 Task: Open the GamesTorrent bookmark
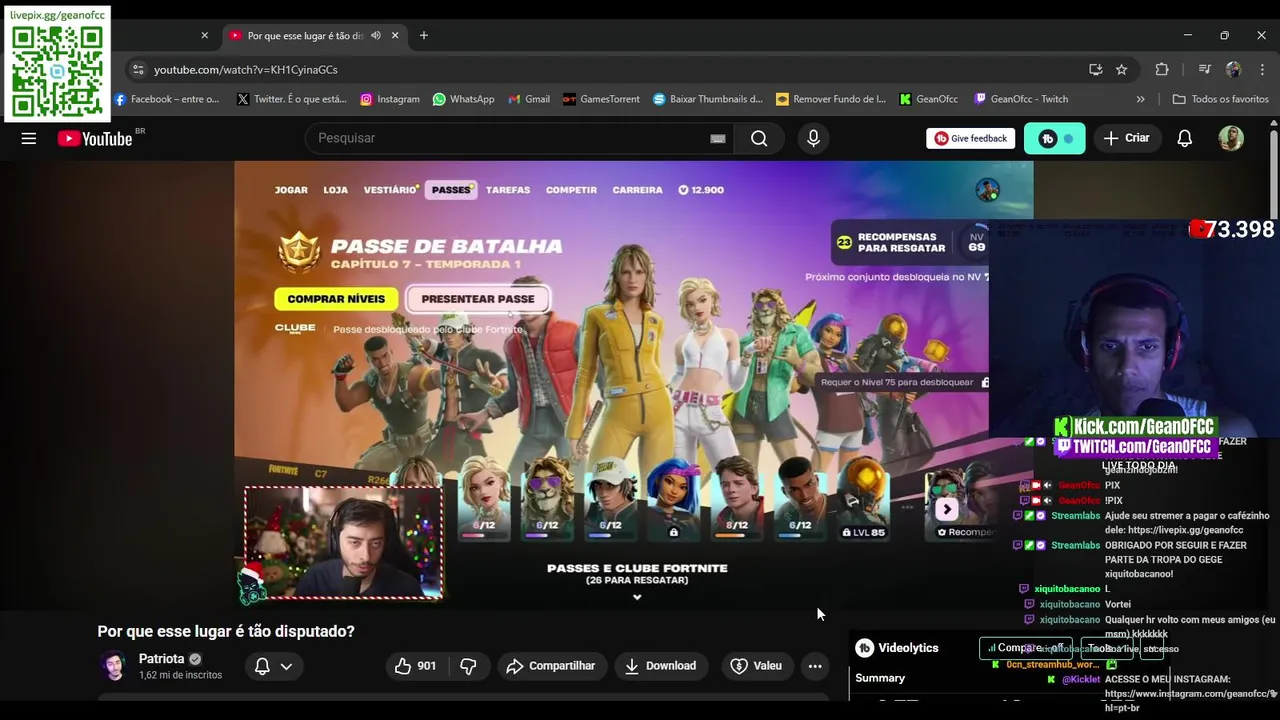601,99
